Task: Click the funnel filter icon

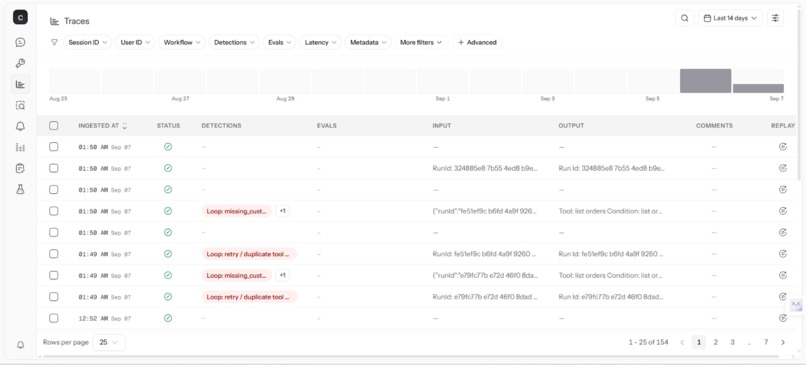Action: [x=54, y=42]
